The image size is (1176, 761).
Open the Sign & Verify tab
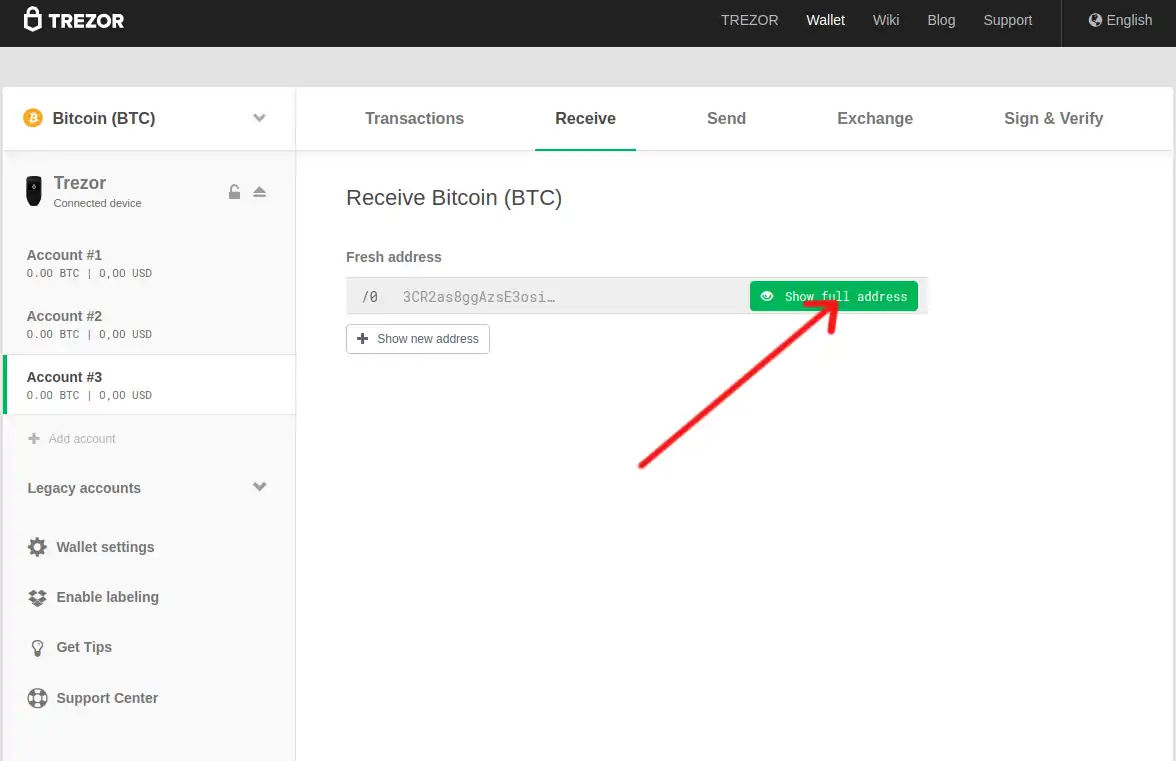click(1053, 118)
